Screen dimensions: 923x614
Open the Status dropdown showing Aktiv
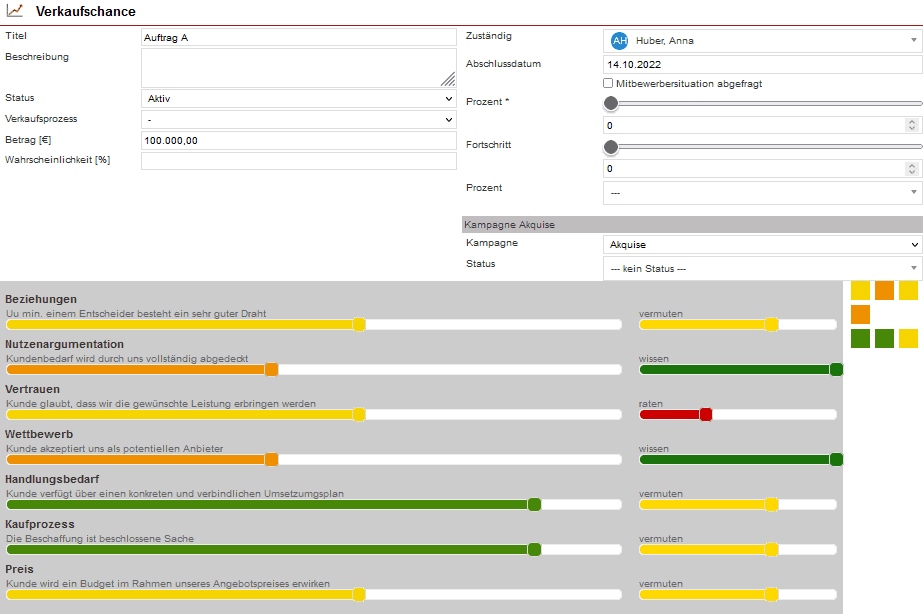point(298,99)
